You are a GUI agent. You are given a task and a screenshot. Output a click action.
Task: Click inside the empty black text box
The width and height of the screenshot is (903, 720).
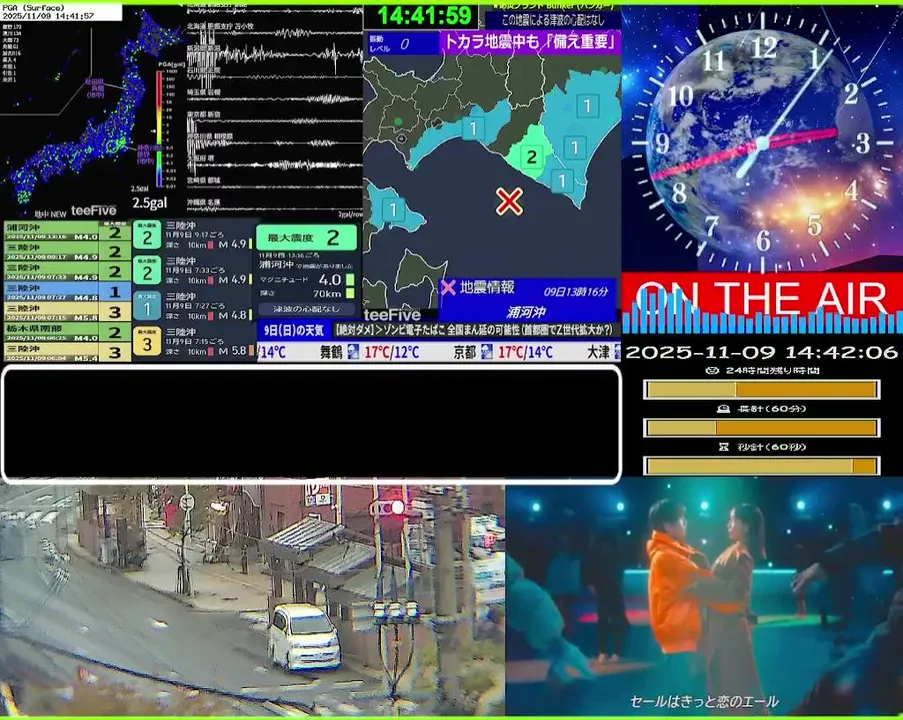click(x=312, y=423)
